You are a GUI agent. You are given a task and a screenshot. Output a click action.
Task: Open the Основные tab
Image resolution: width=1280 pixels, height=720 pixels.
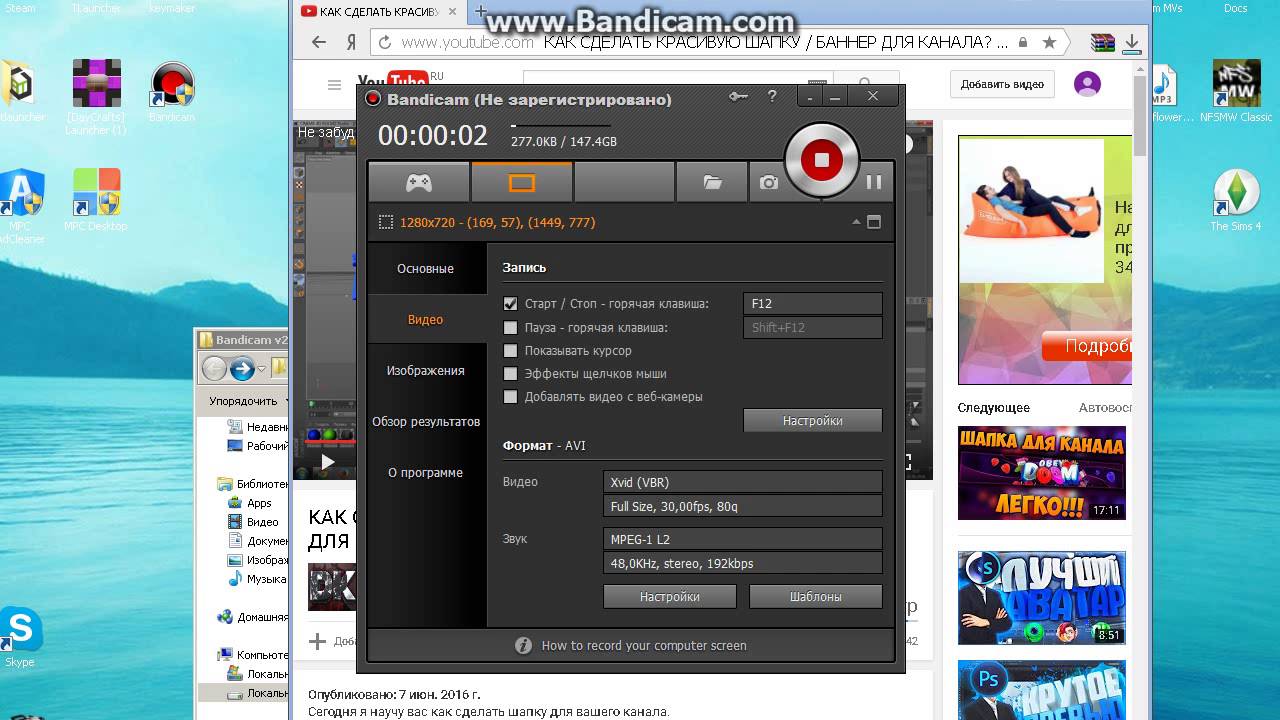[425, 268]
